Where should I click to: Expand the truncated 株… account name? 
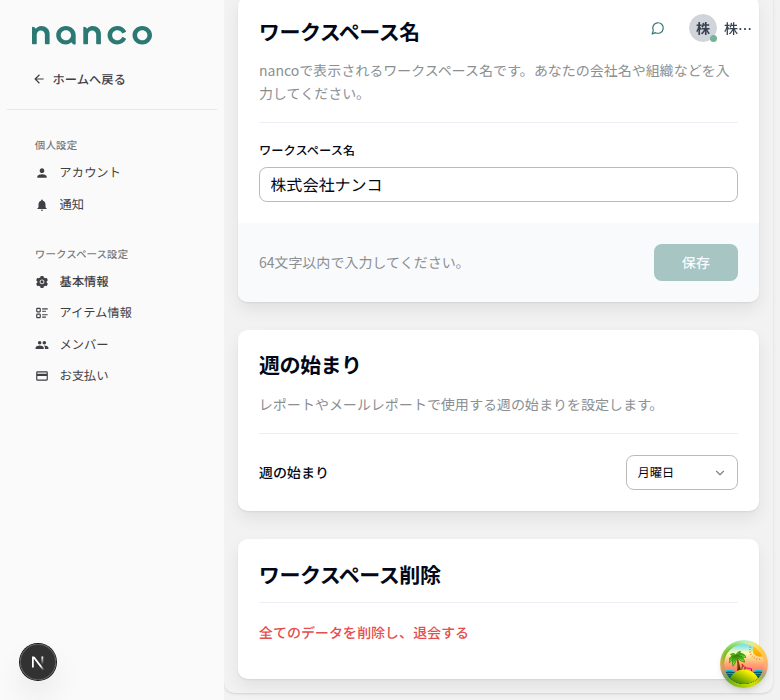tap(737, 29)
